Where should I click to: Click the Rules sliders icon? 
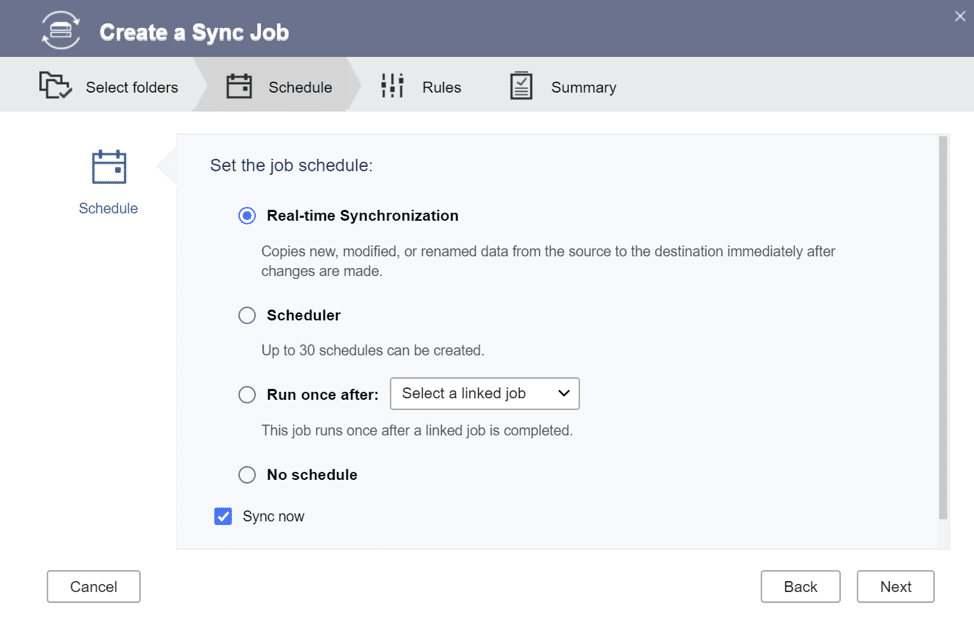pyautogui.click(x=393, y=86)
